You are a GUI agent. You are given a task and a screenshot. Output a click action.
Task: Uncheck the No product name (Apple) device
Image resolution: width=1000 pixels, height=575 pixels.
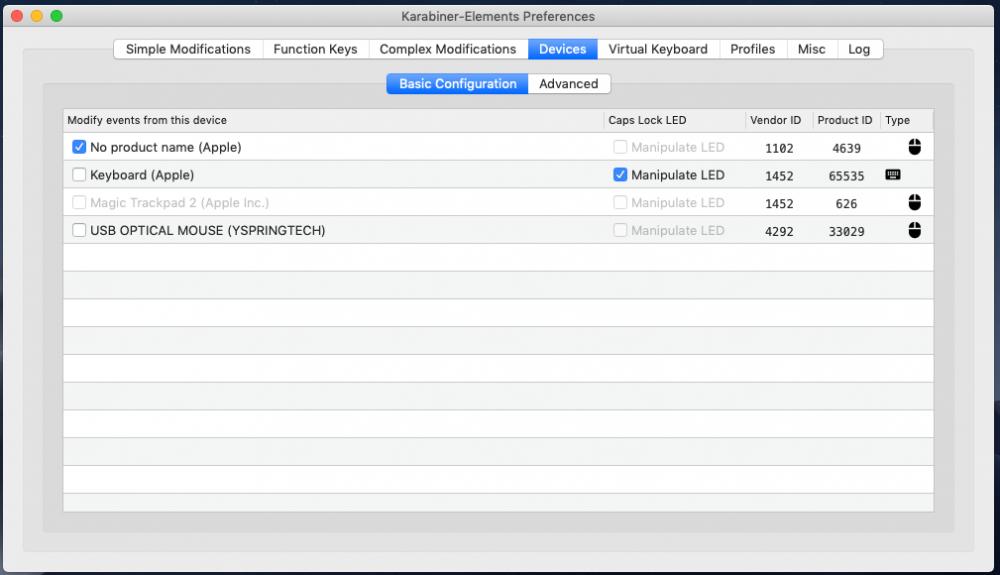coord(80,147)
